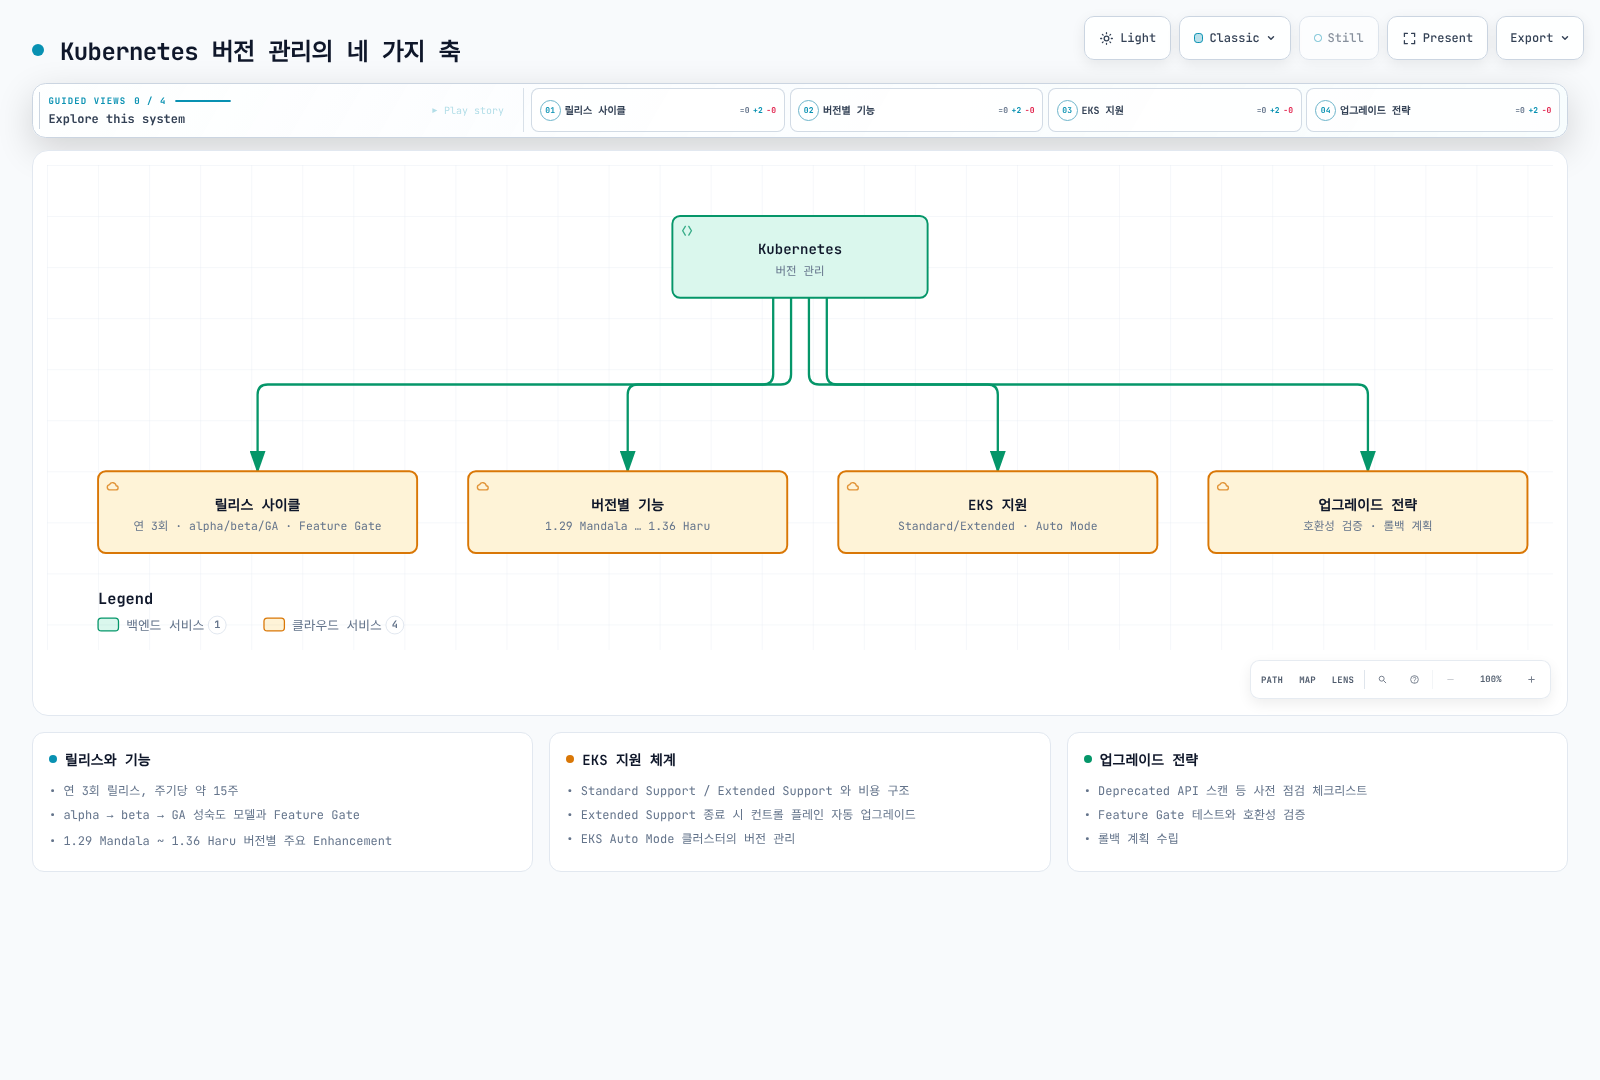Zoom out with the minus button
The width and height of the screenshot is (1600, 1080).
1450,680
